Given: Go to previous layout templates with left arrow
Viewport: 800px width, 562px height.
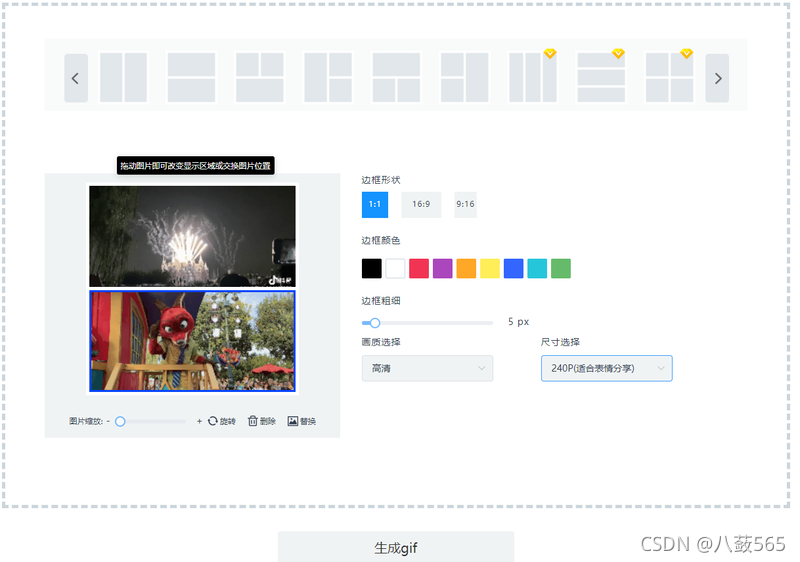Looking at the screenshot, I should click(x=76, y=78).
